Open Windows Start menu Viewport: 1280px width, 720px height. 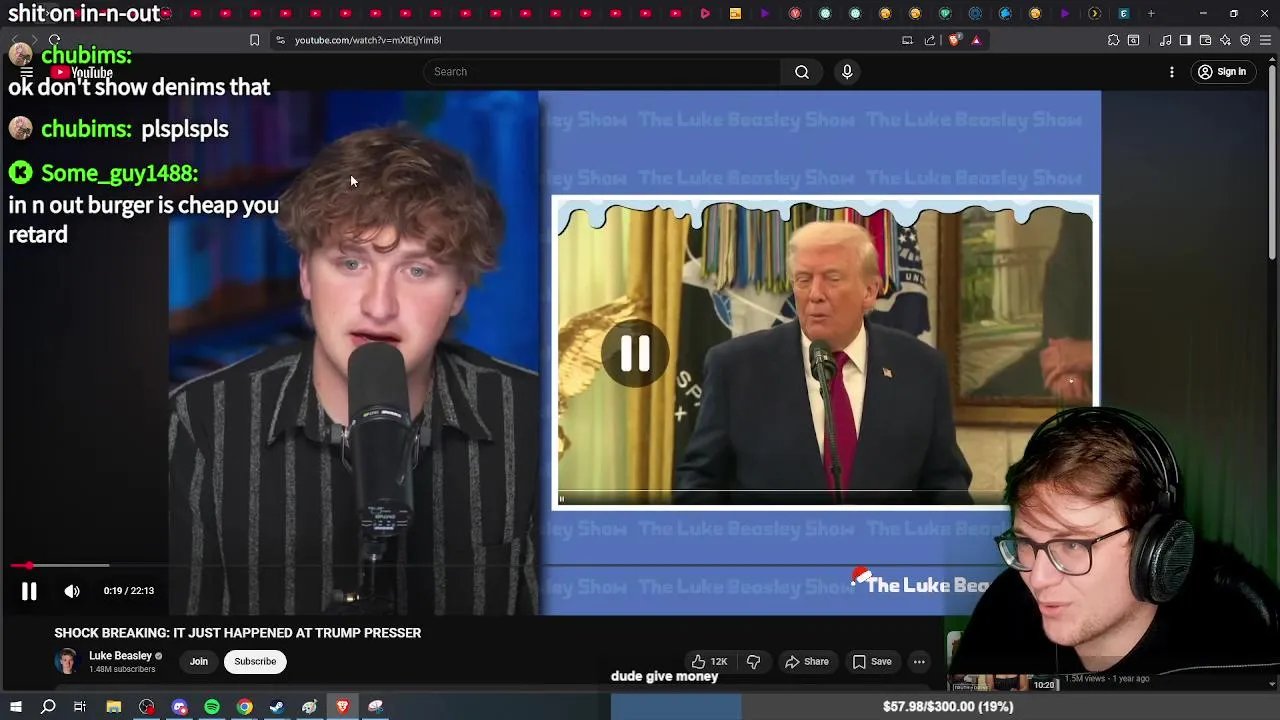click(15, 707)
